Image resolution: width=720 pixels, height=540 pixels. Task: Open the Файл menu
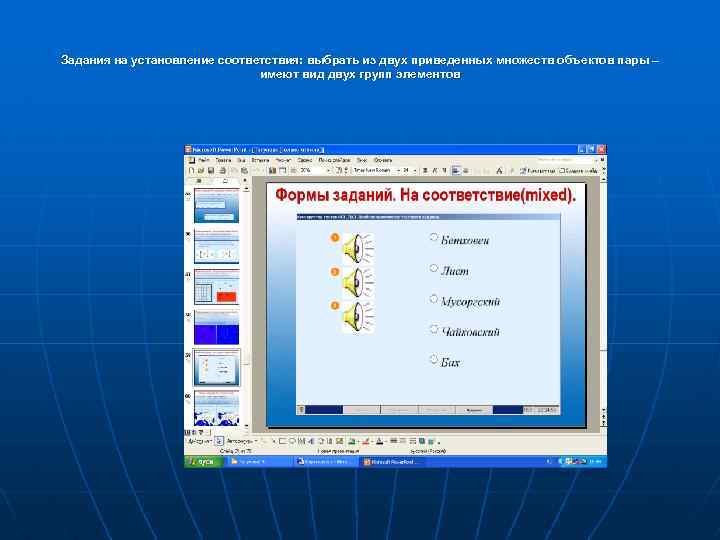204,160
